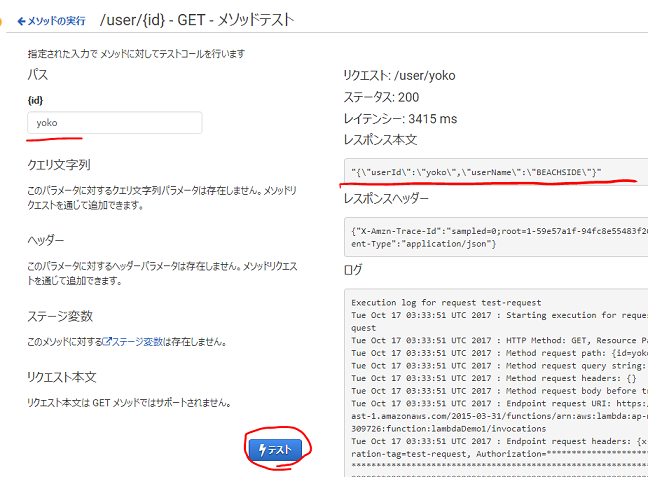Click the リクエスト: /user/yoko text
648x477 pixels.
click(x=400, y=76)
